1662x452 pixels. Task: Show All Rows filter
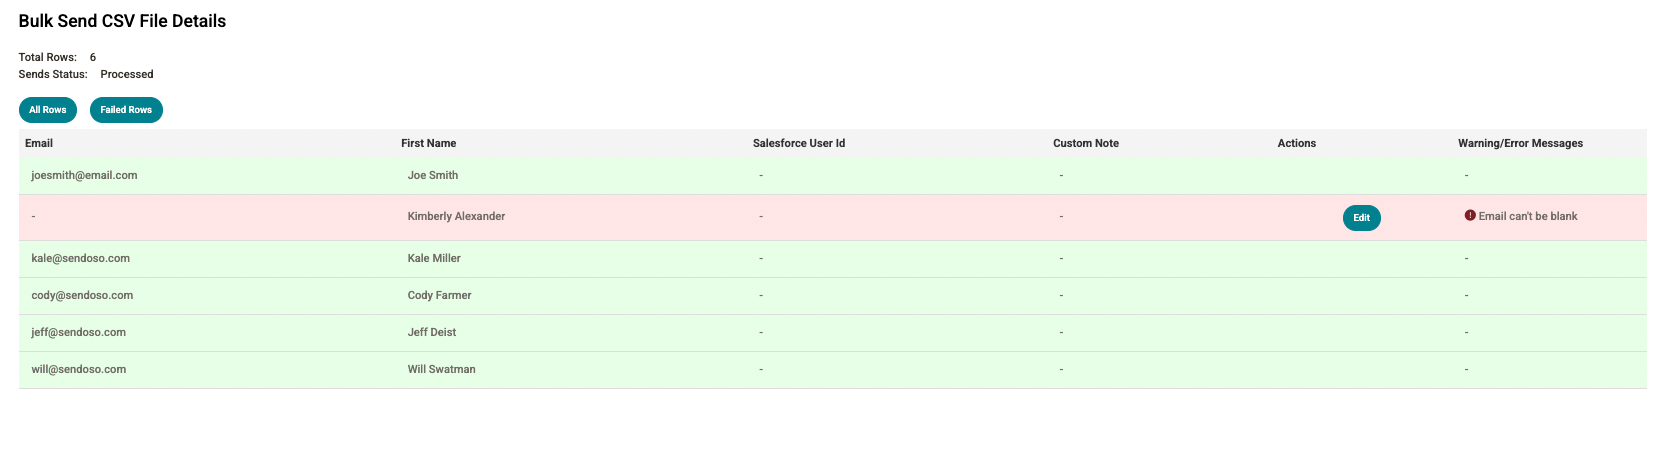pyautogui.click(x=48, y=110)
